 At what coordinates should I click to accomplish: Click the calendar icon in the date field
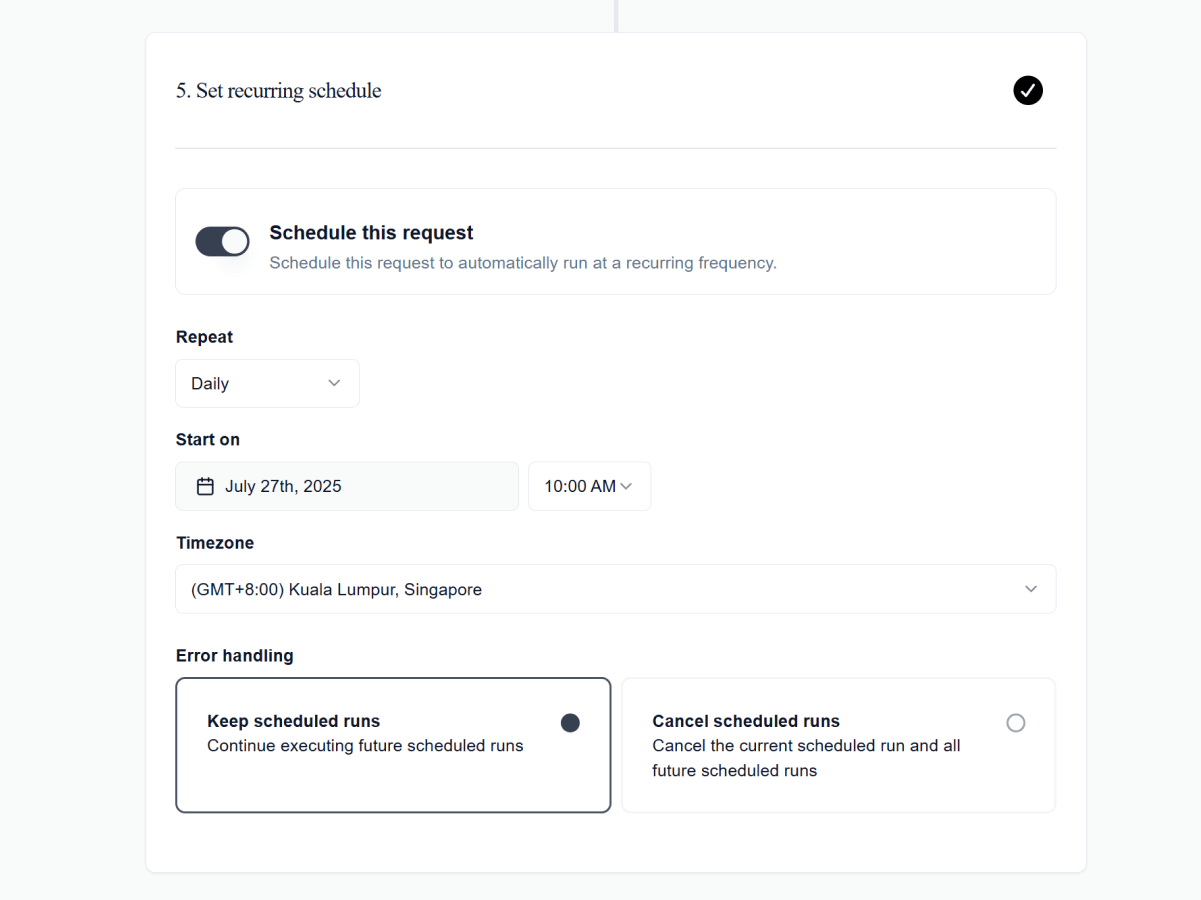tap(205, 487)
